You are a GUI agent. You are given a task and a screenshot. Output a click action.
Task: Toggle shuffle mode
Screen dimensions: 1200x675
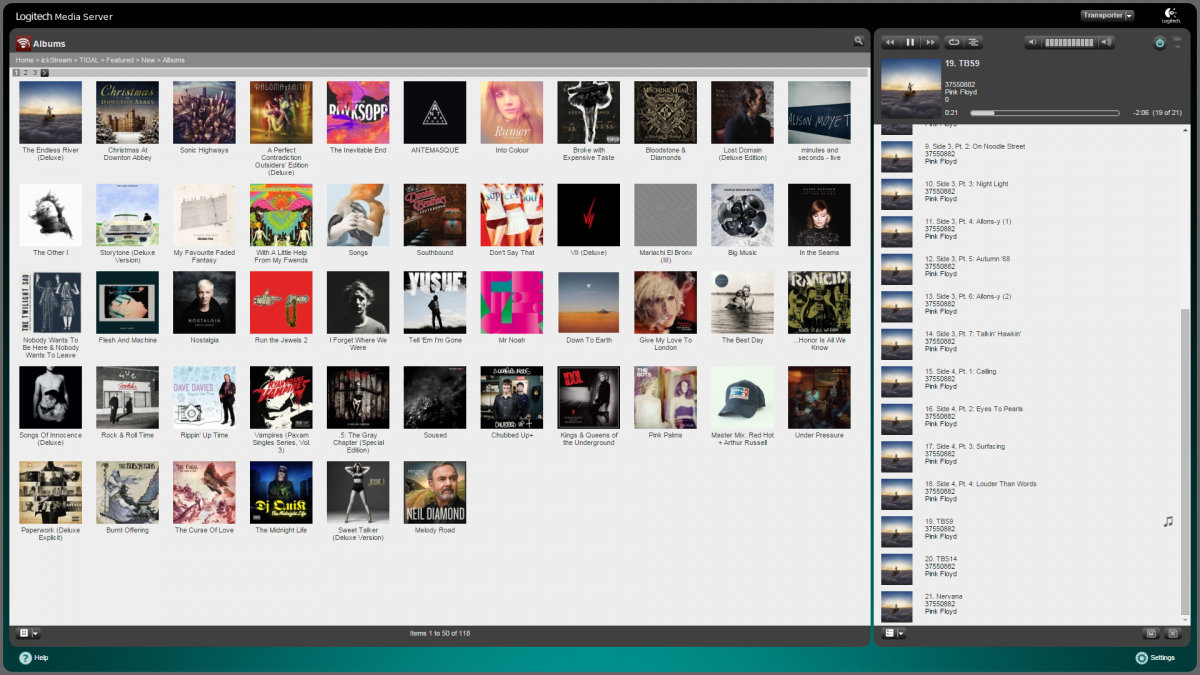(973, 42)
